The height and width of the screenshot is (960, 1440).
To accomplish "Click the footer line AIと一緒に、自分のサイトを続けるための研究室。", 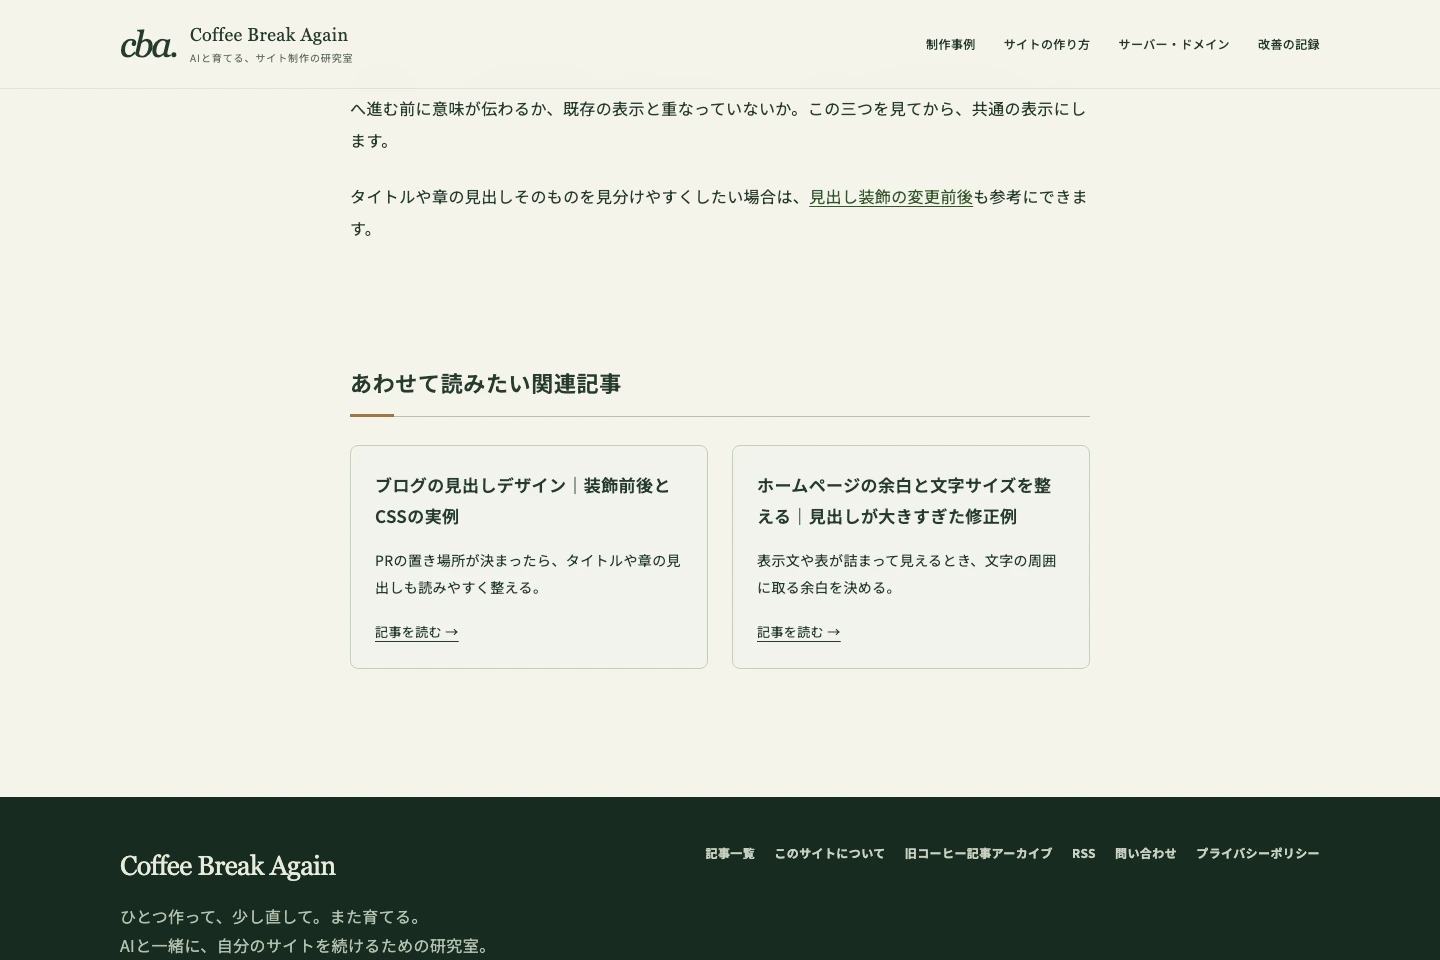I will pos(307,946).
